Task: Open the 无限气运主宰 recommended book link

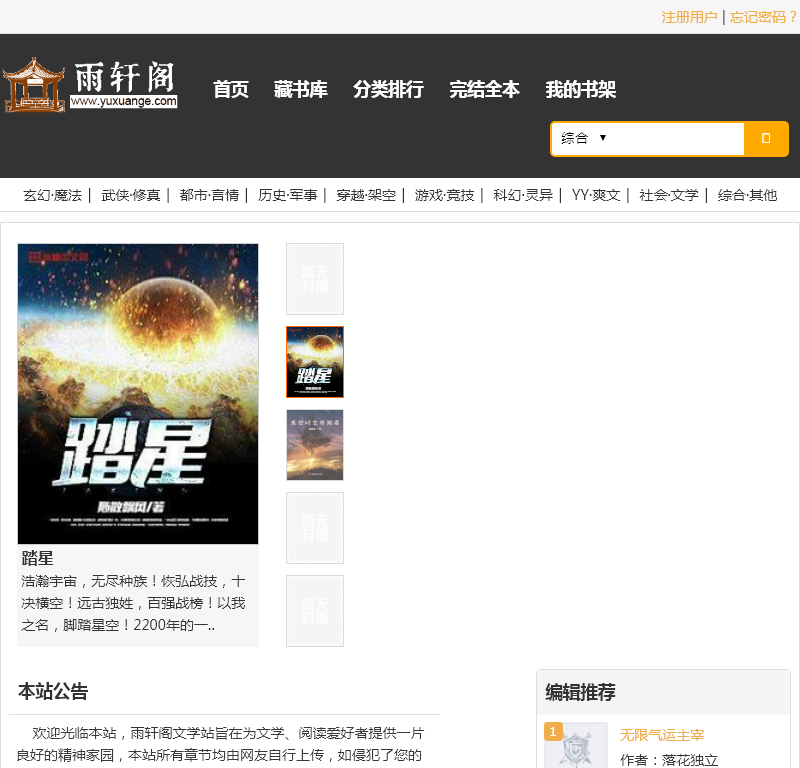Action: (x=662, y=735)
